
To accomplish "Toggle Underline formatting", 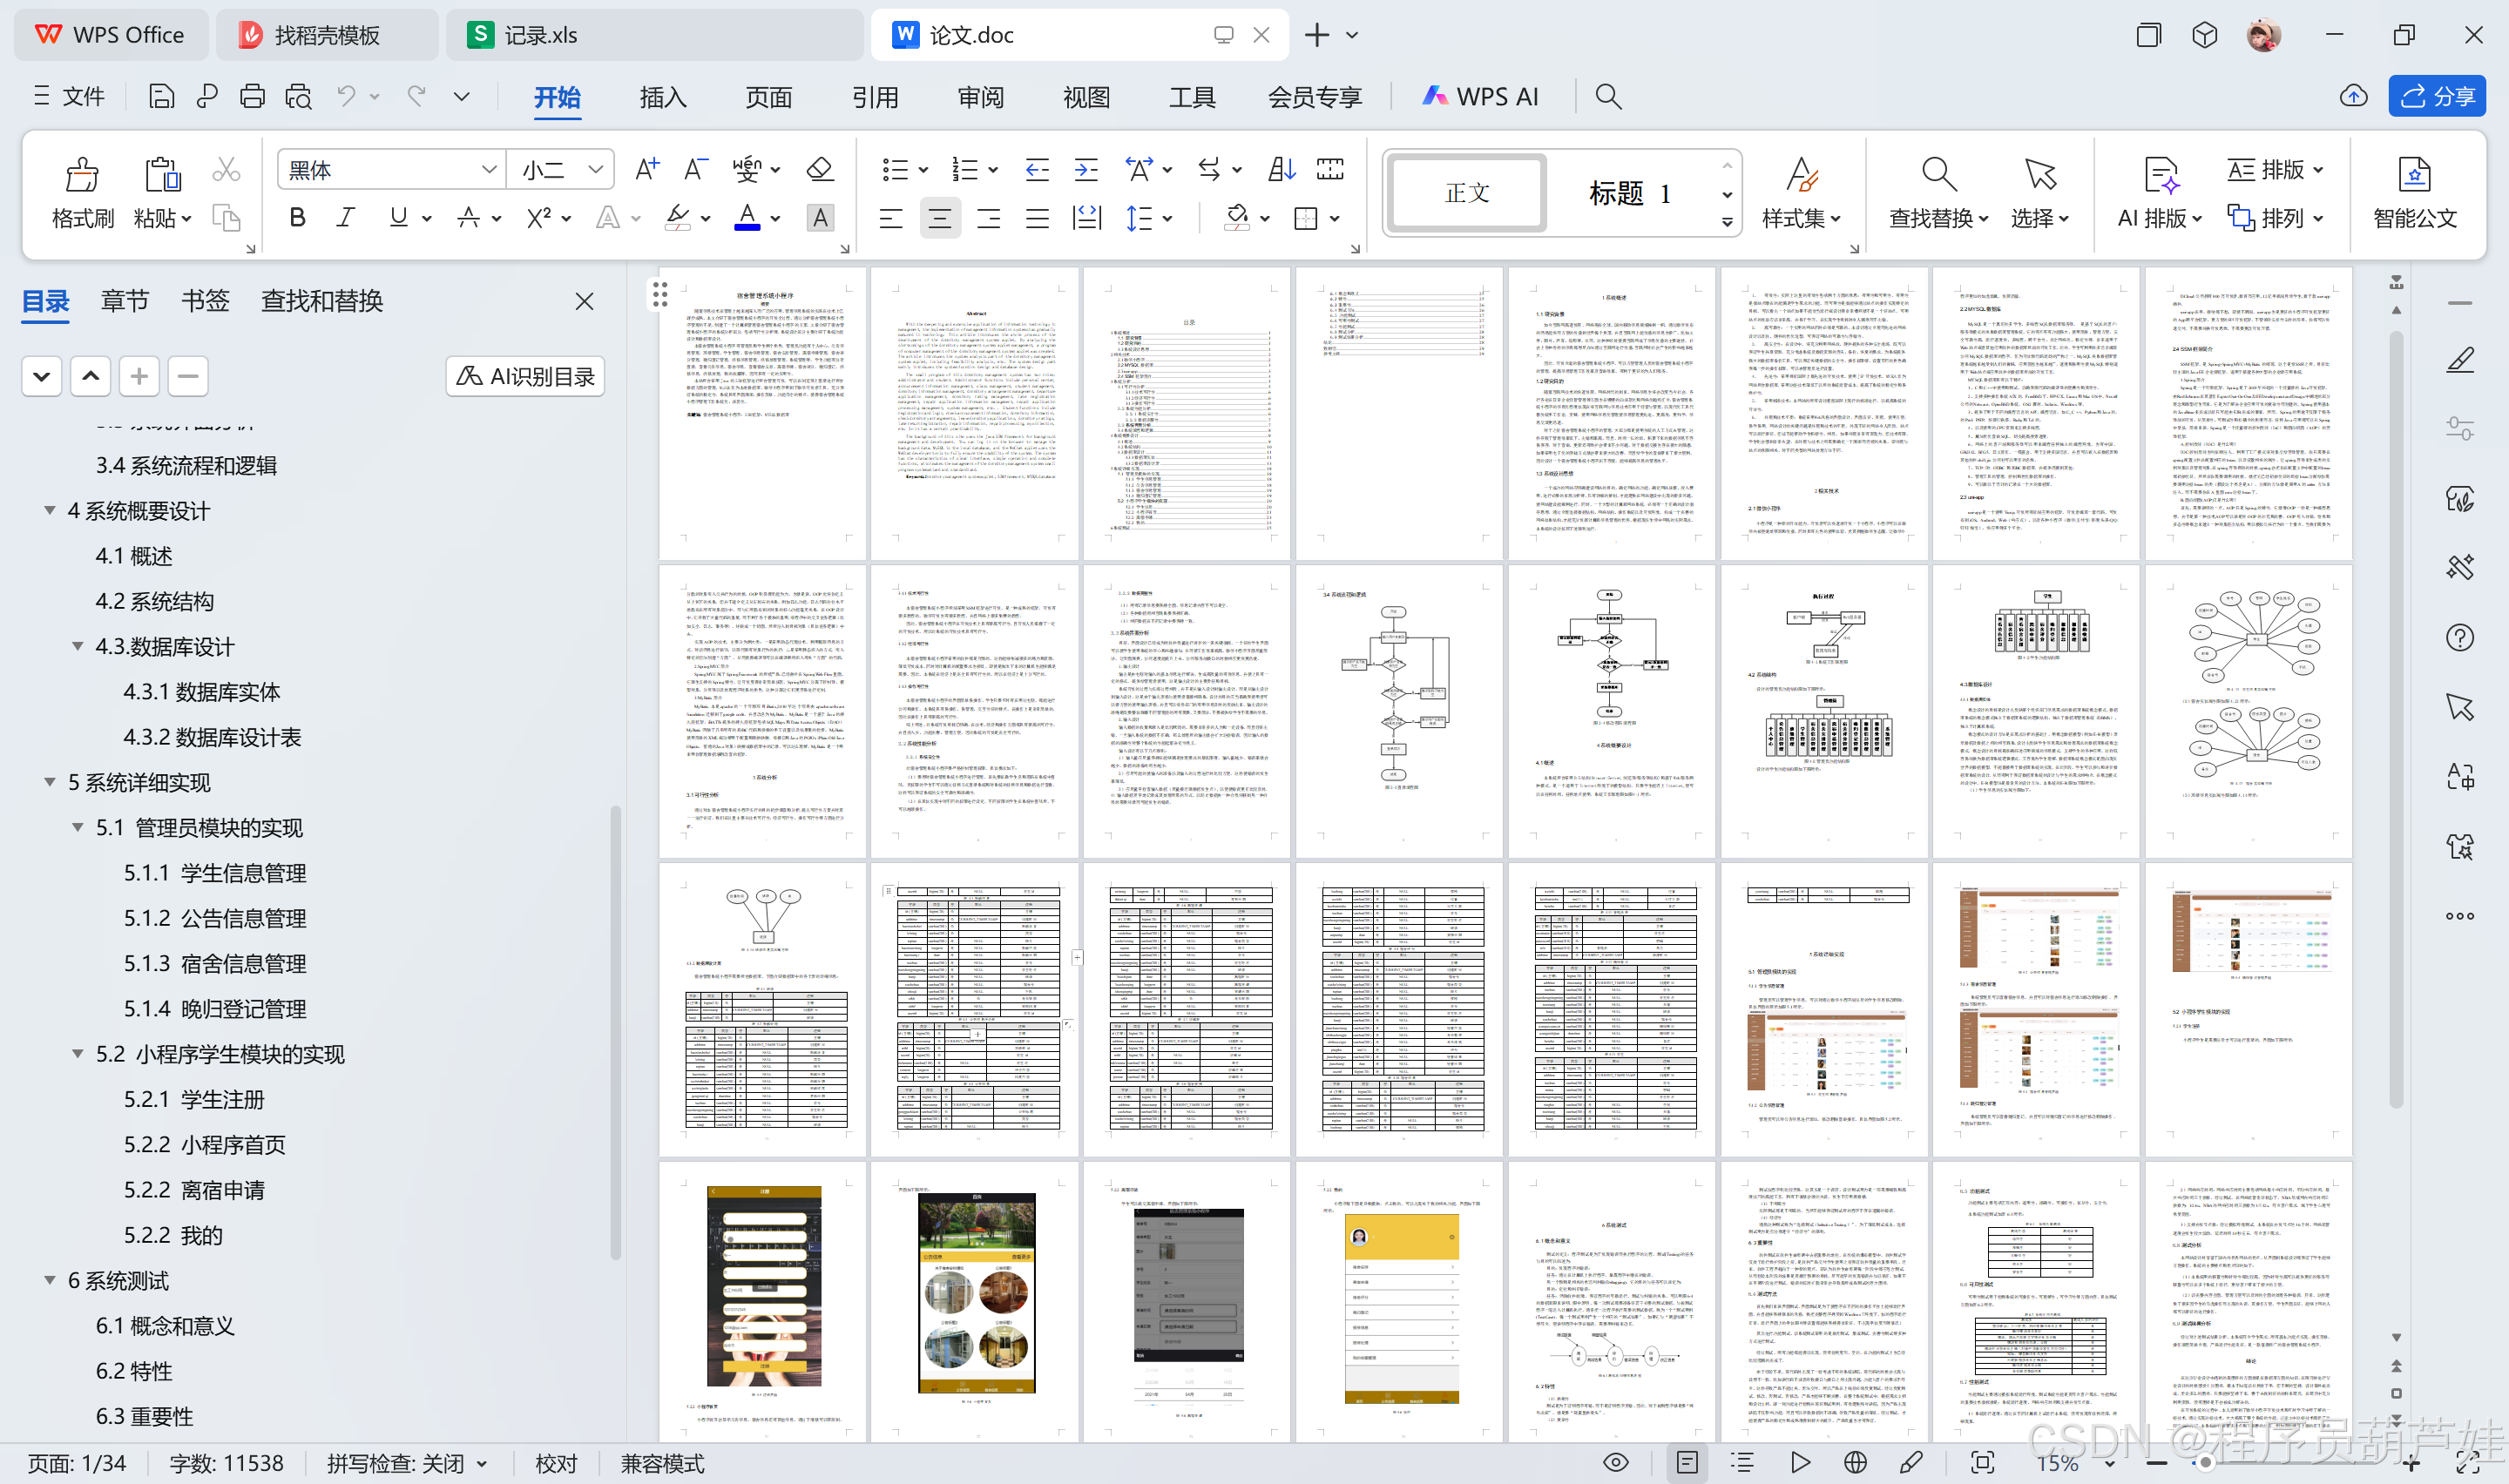I will [x=398, y=217].
